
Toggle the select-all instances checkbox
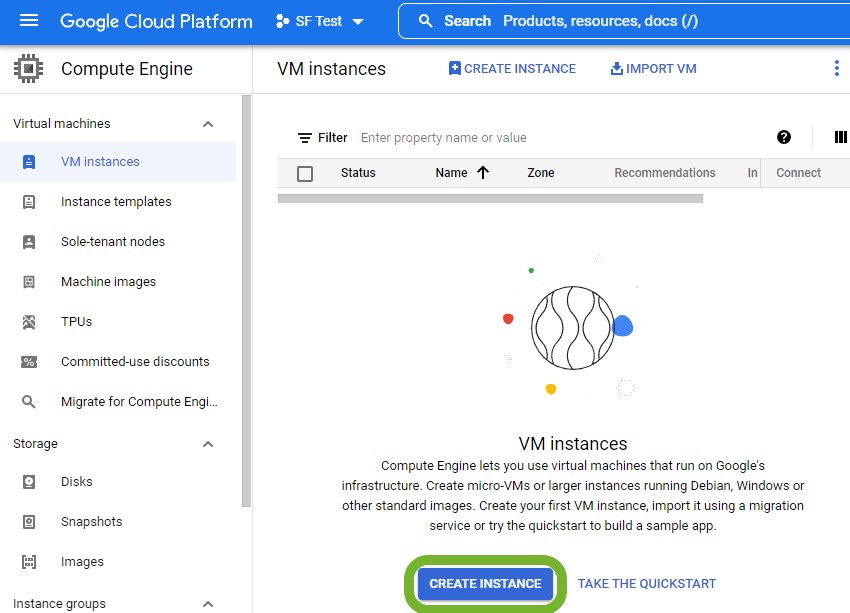[x=305, y=173]
